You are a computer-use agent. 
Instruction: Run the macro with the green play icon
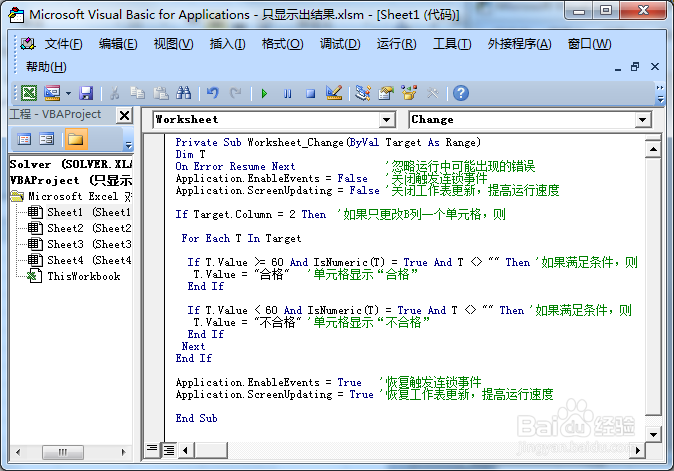(264, 93)
